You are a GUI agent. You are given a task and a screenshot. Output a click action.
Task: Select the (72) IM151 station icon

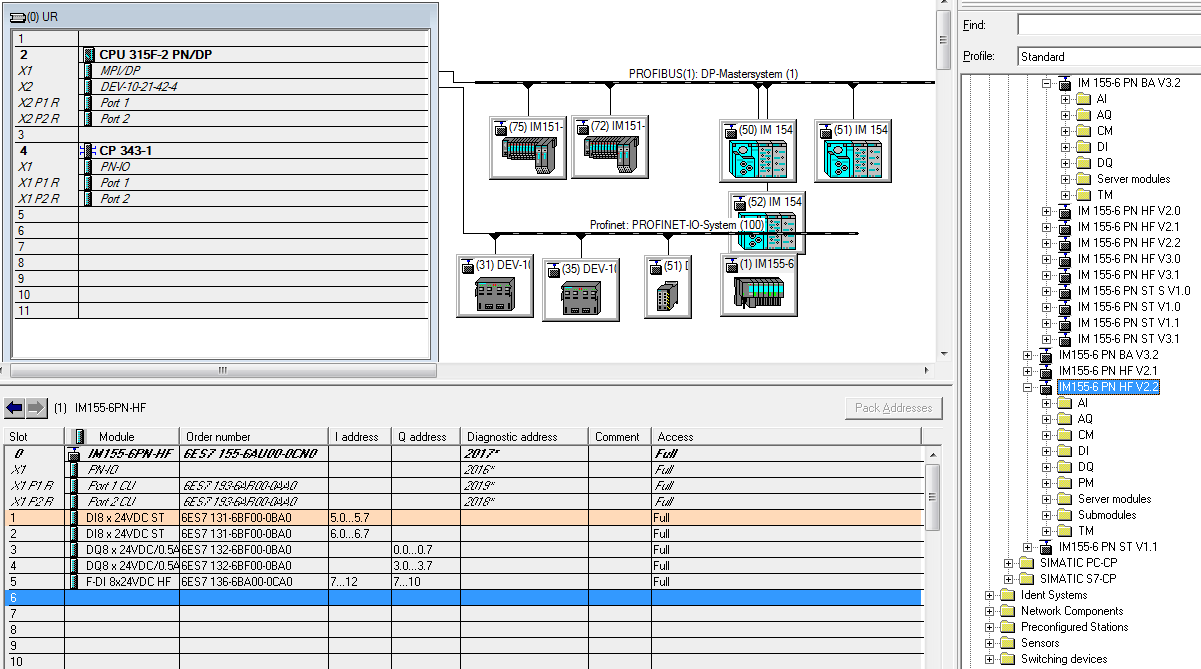click(609, 148)
